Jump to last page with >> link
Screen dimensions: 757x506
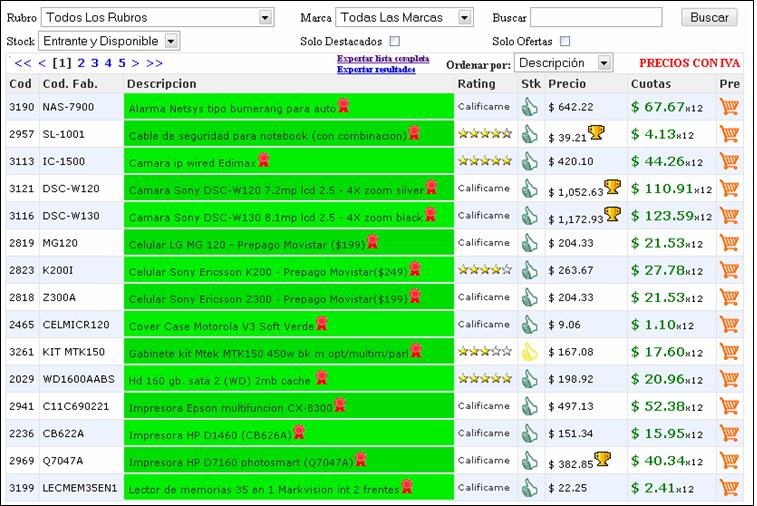[154, 63]
